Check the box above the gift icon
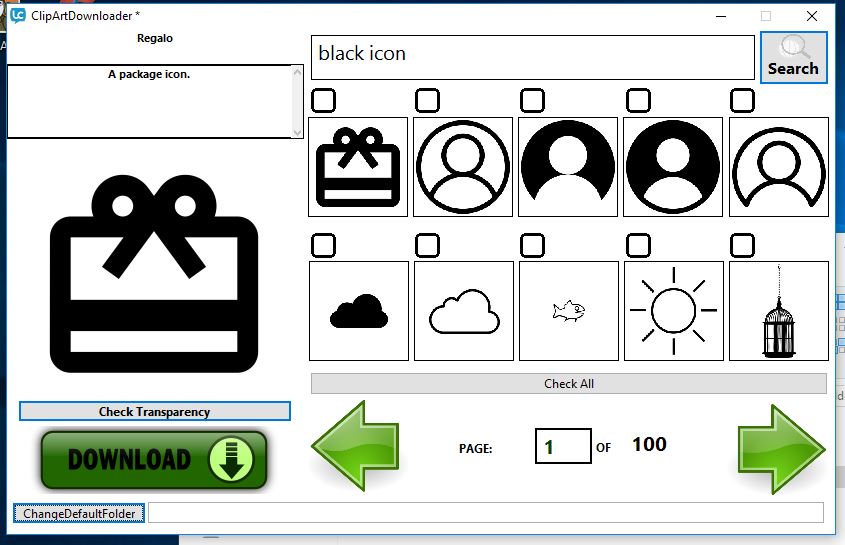Viewport: 845px width, 545px height. click(323, 100)
